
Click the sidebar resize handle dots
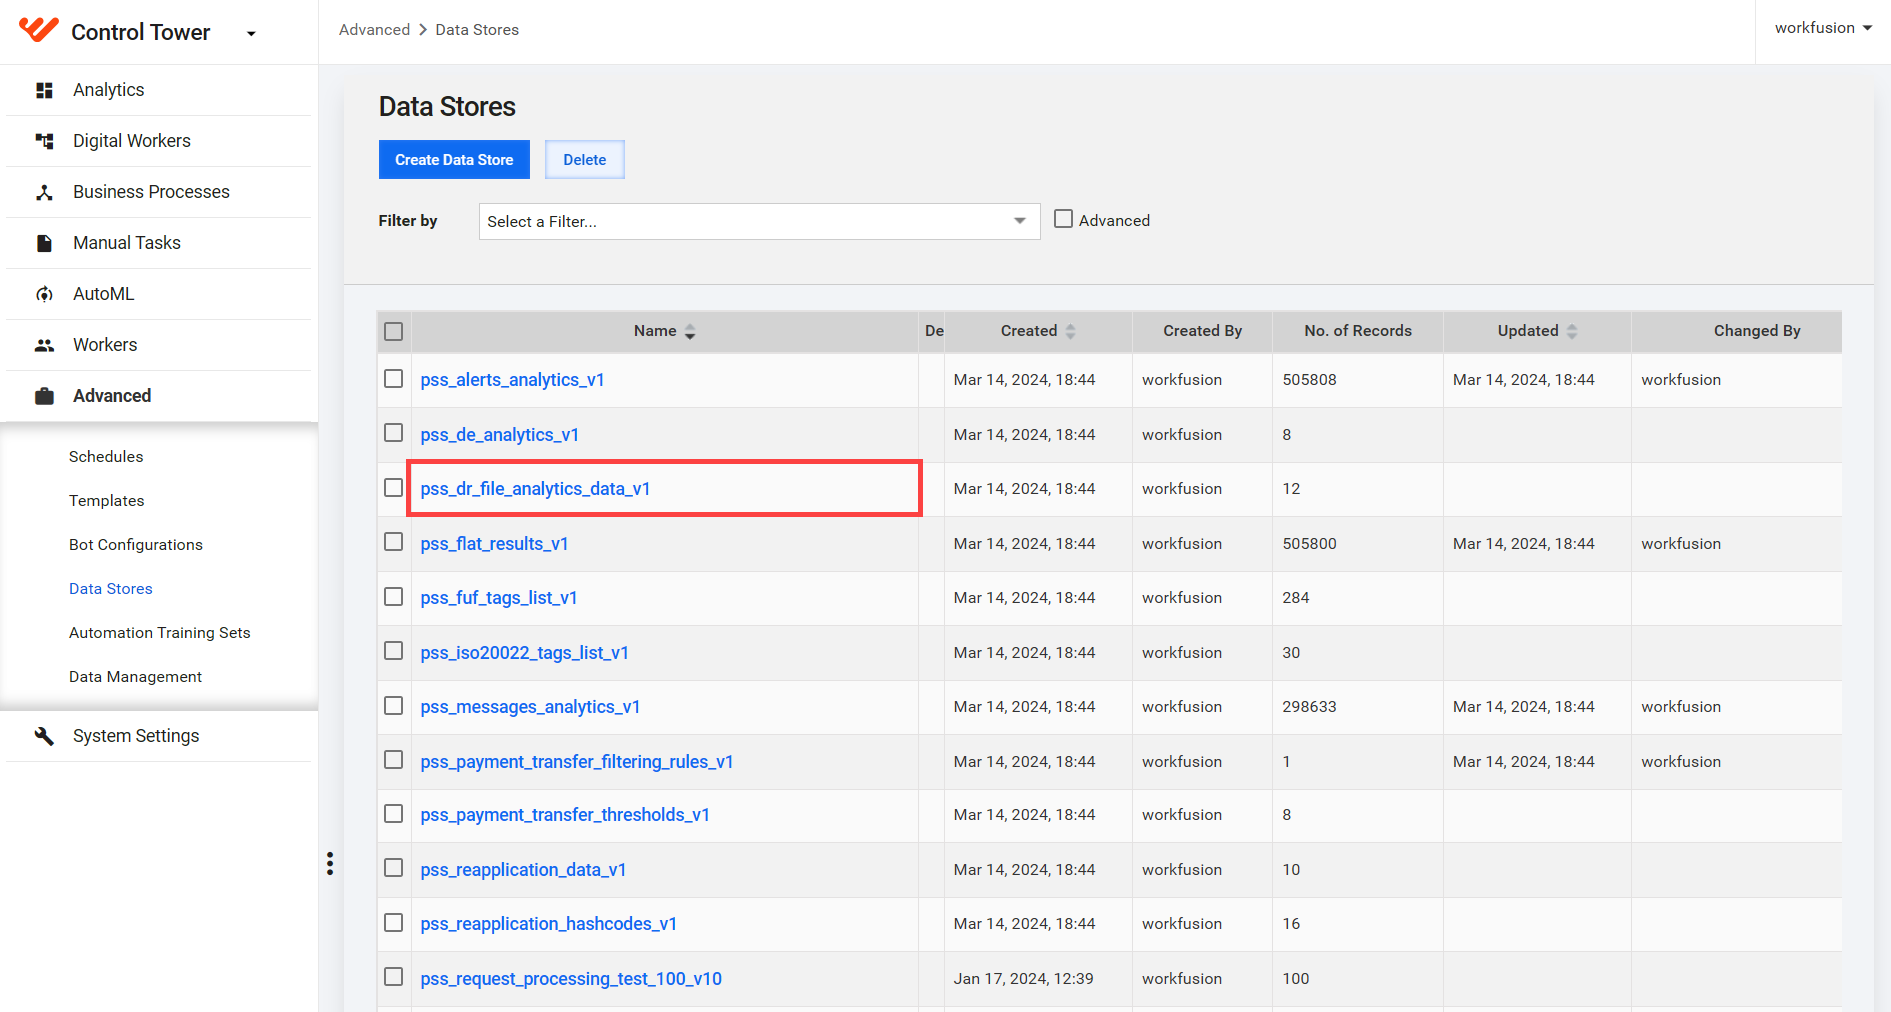tap(330, 864)
